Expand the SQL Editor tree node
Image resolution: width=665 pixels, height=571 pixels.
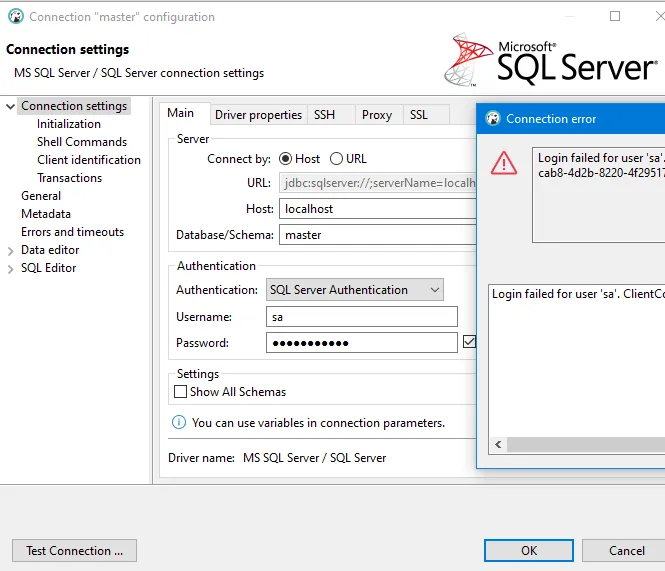(x=11, y=269)
